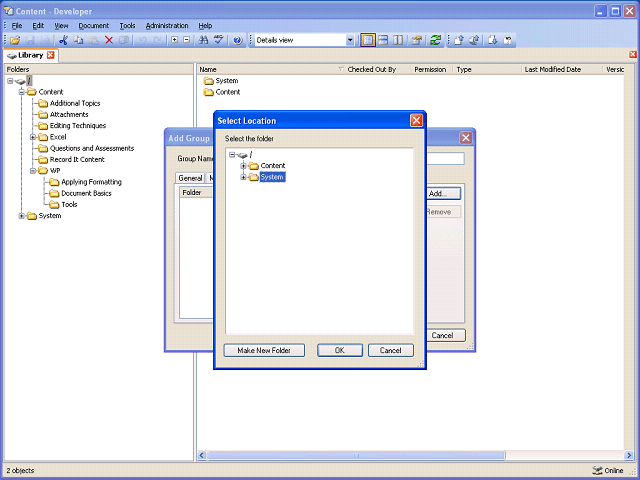Collapse the WP folder in Folders pane

(x=33, y=171)
